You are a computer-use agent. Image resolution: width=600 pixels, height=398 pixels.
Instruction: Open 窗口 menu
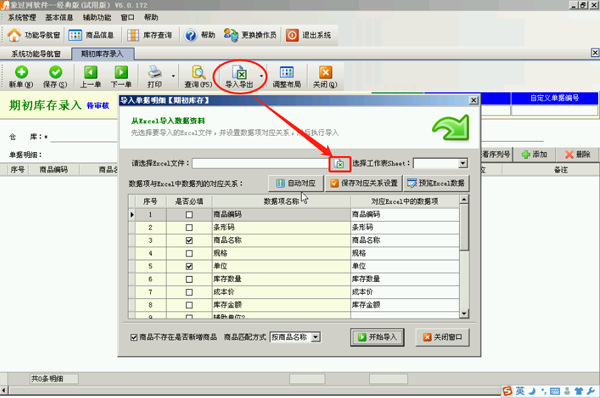pyautogui.click(x=128, y=17)
